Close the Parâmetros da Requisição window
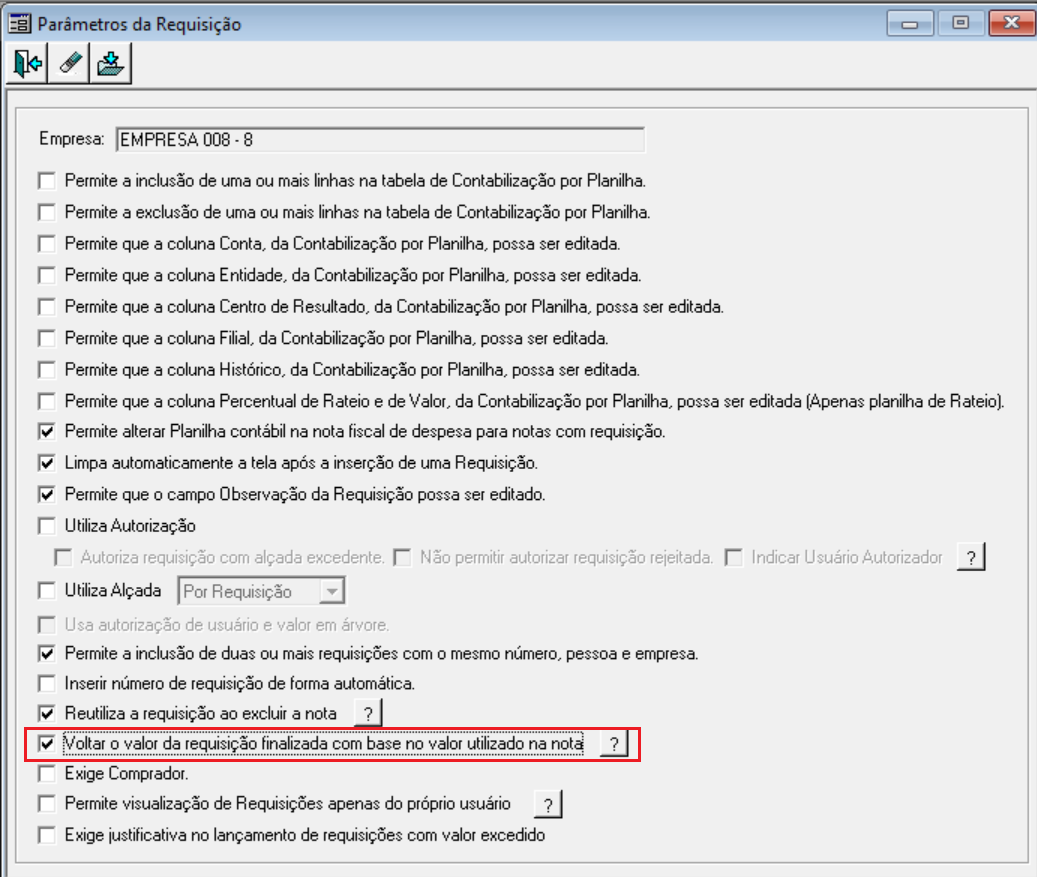The height and width of the screenshot is (877, 1037). [1012, 24]
